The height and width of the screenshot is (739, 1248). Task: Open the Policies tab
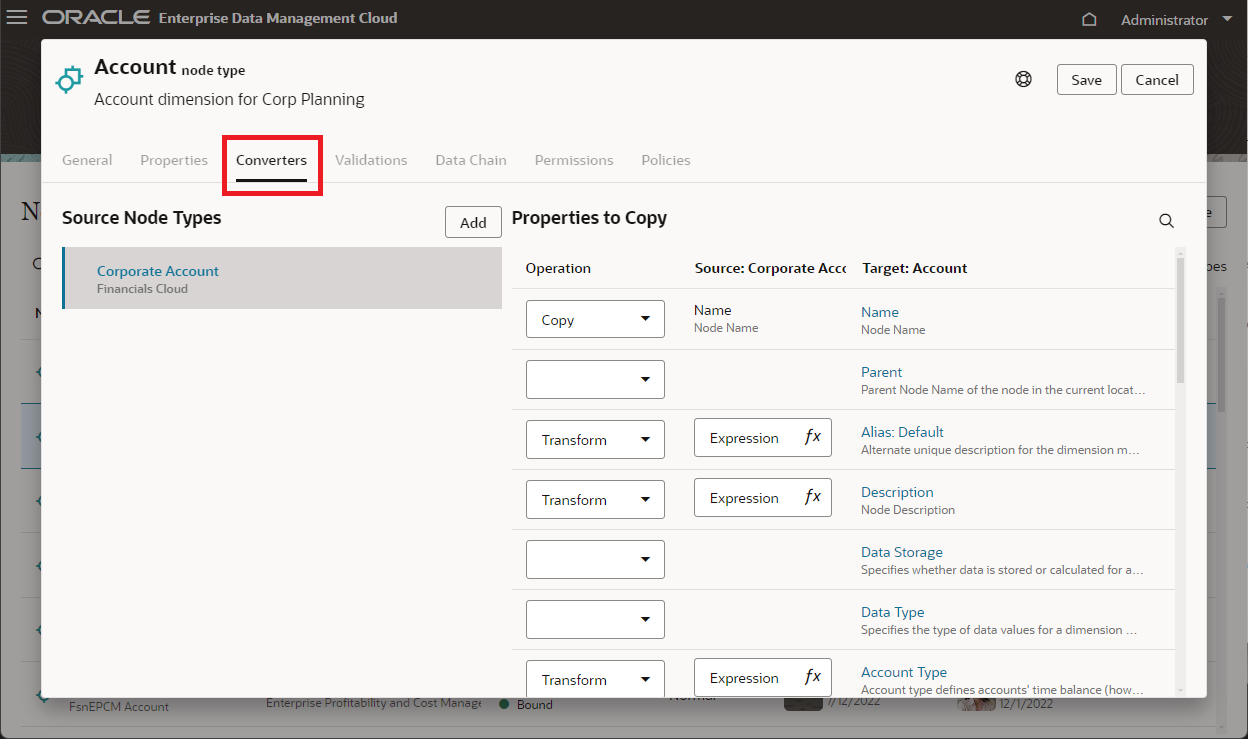pyautogui.click(x=666, y=160)
